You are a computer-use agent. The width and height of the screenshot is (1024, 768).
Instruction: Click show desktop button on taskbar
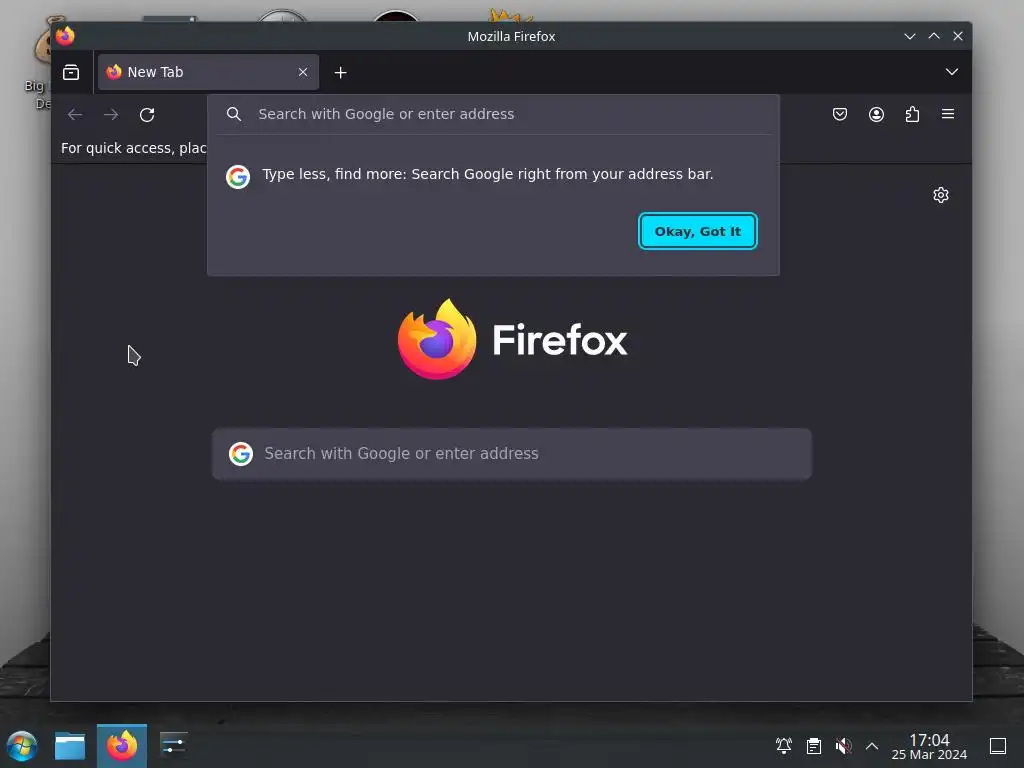(998, 745)
